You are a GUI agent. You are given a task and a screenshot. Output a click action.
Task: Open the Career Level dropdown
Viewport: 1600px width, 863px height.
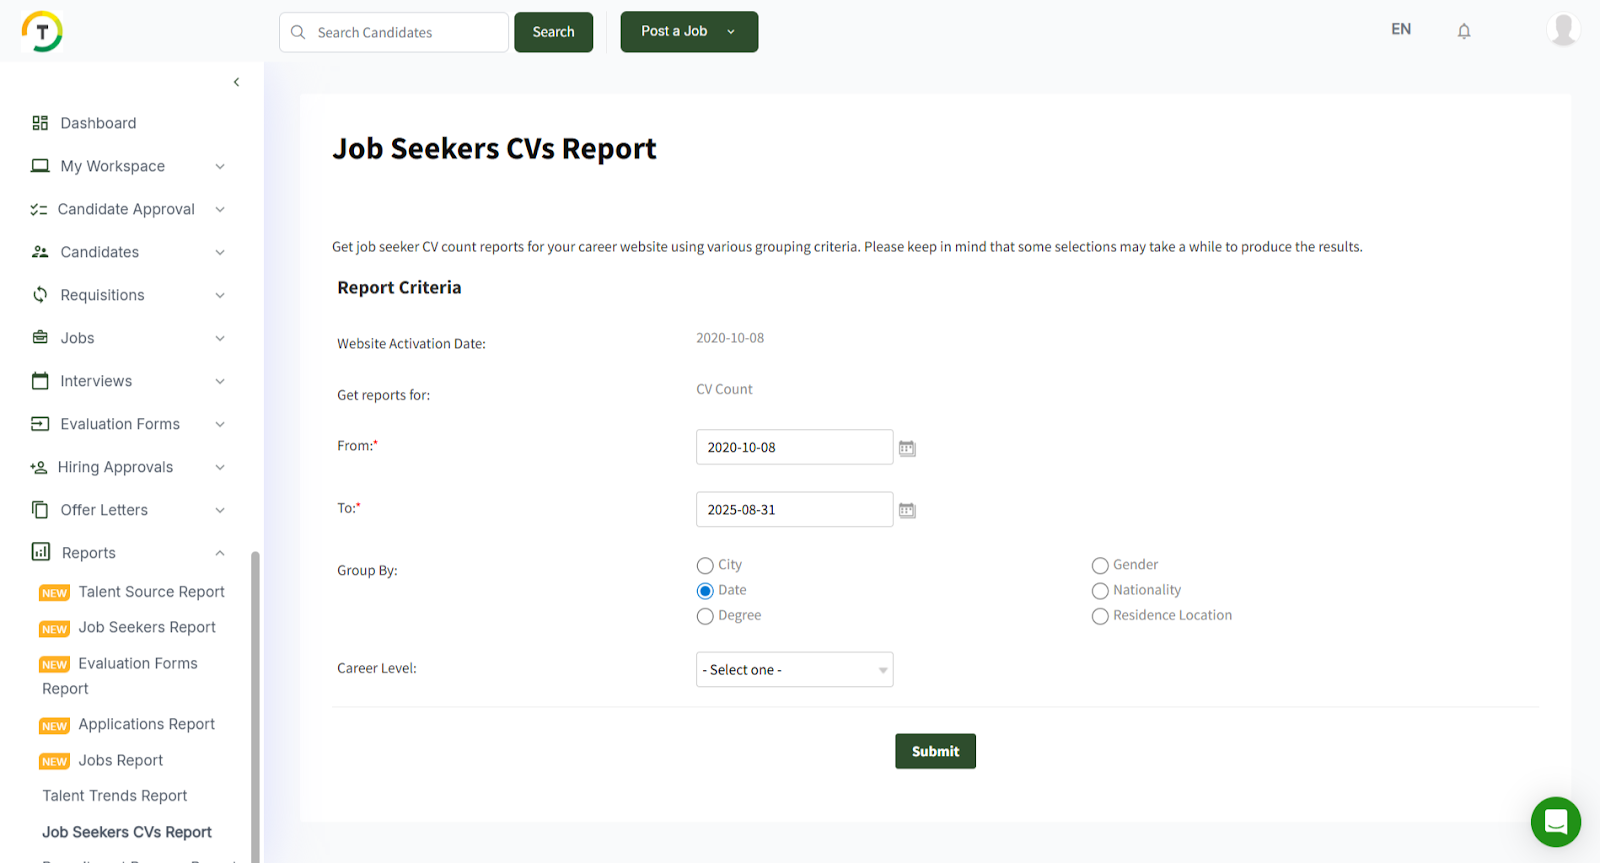[x=794, y=670]
